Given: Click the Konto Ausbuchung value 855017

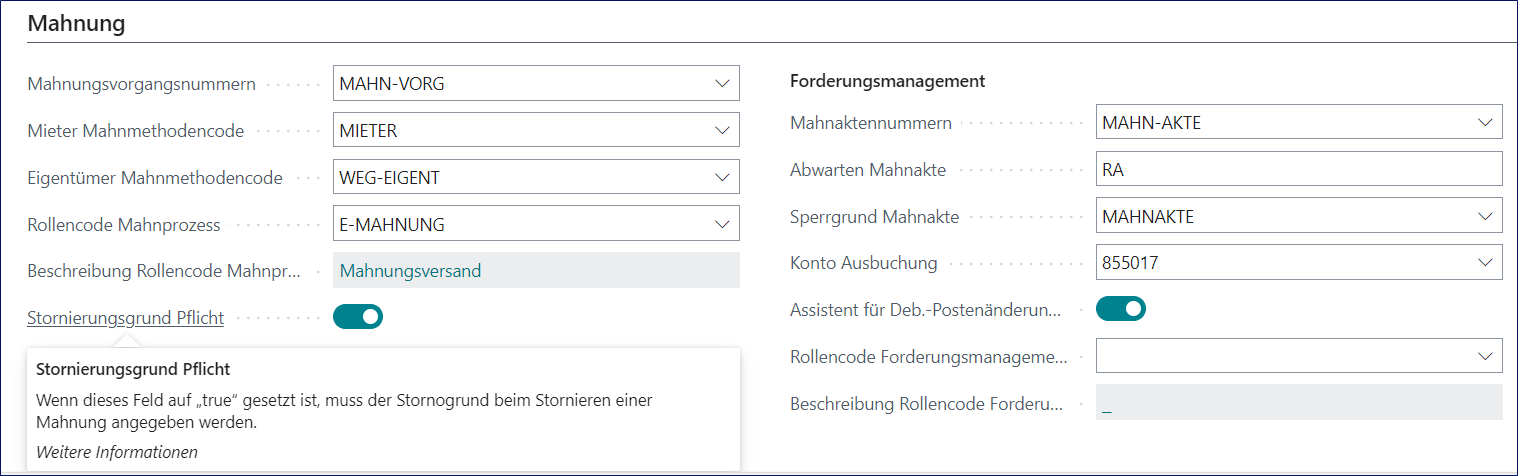Looking at the screenshot, I should [x=1124, y=263].
